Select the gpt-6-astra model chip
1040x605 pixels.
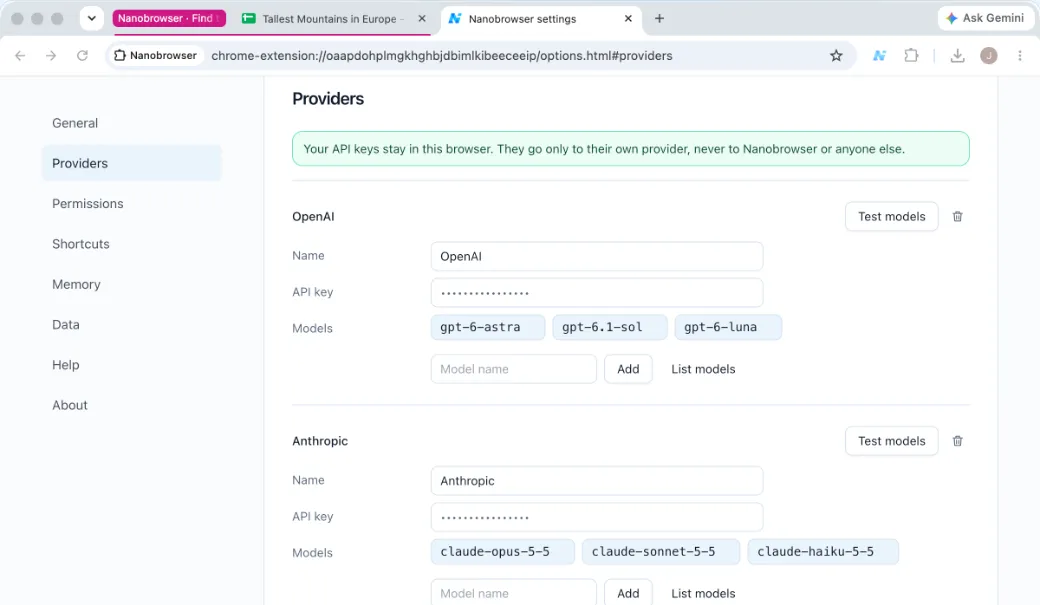click(488, 327)
